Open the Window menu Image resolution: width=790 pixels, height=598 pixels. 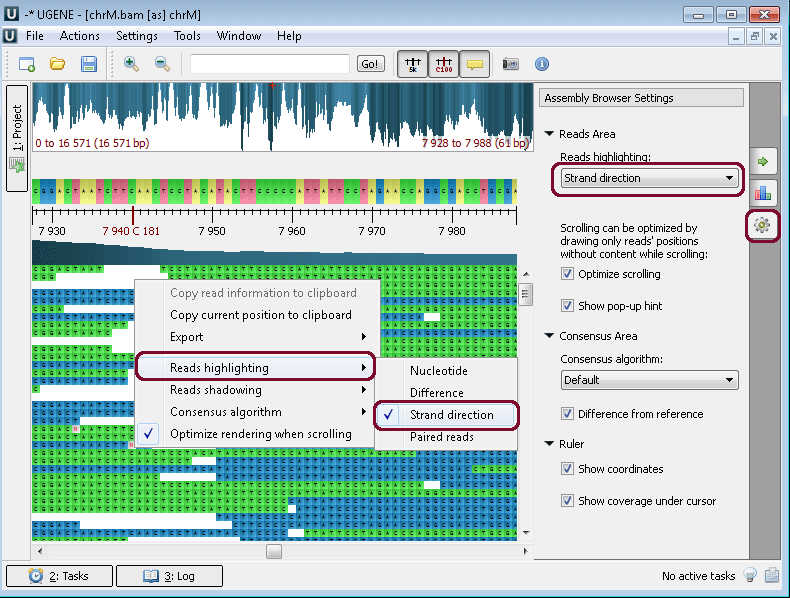pyautogui.click(x=239, y=36)
